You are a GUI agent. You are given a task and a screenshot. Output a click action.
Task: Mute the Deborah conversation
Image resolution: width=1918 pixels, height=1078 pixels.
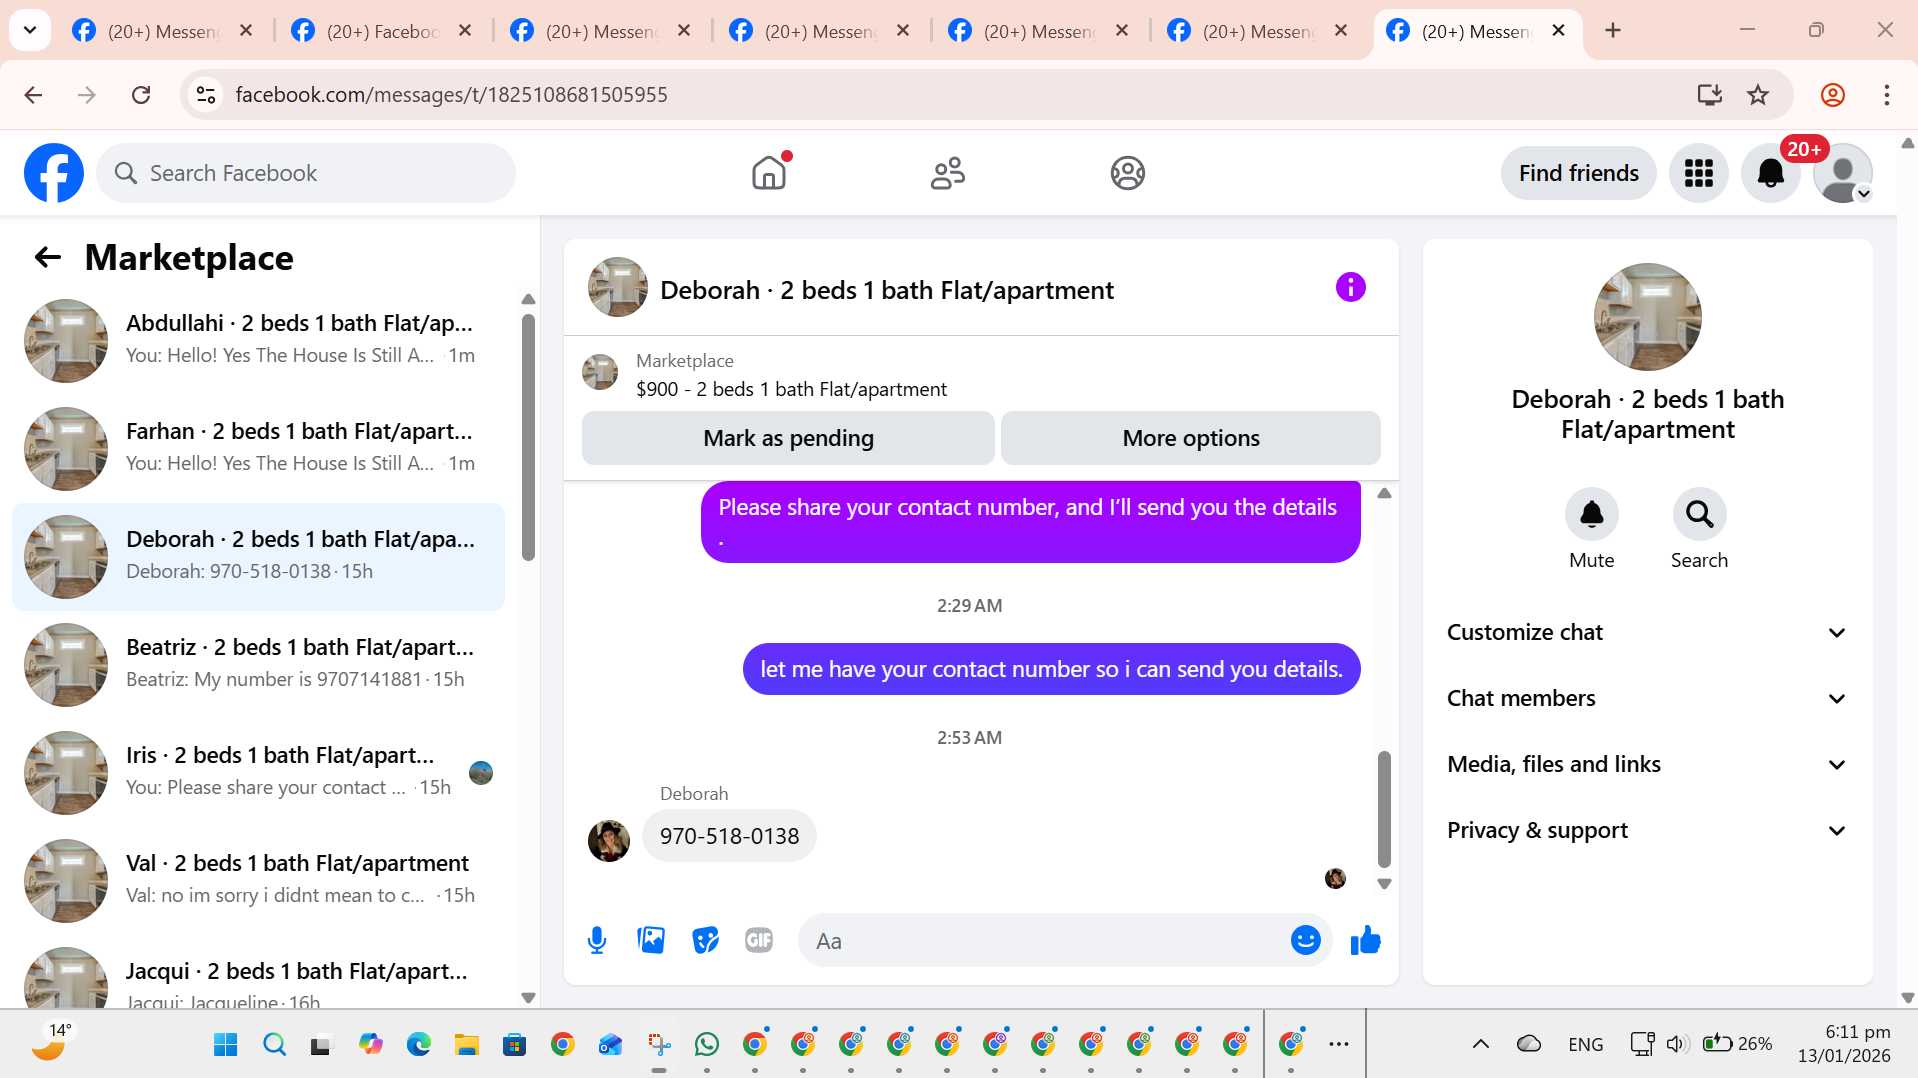[1591, 514]
